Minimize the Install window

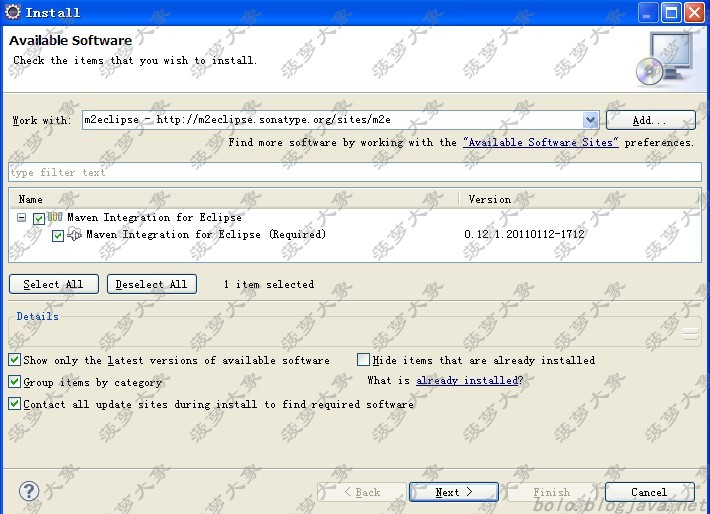pos(648,12)
